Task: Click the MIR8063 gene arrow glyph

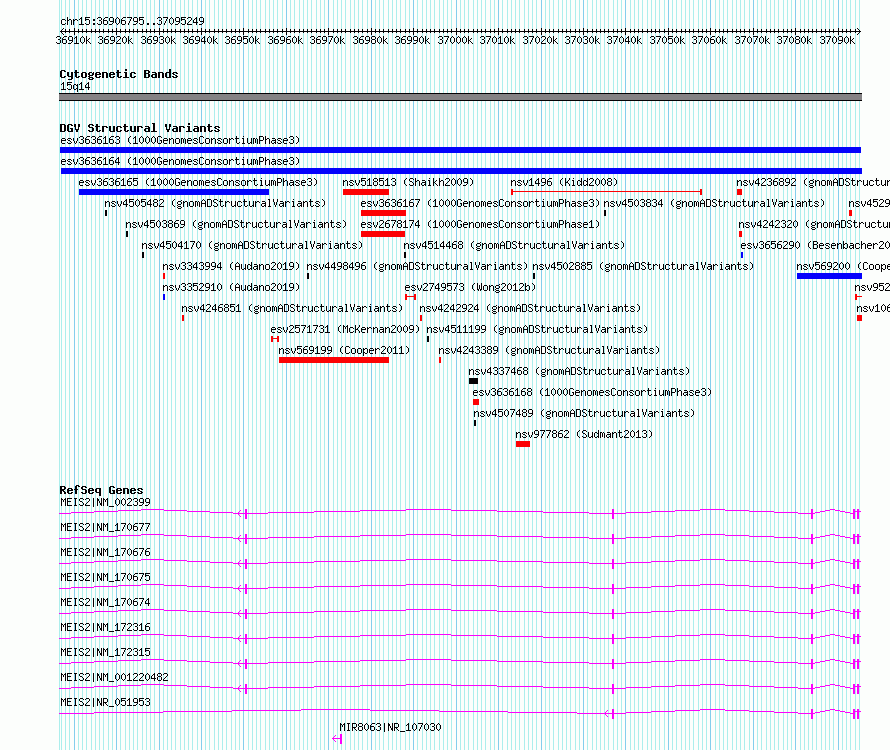Action: 337,739
